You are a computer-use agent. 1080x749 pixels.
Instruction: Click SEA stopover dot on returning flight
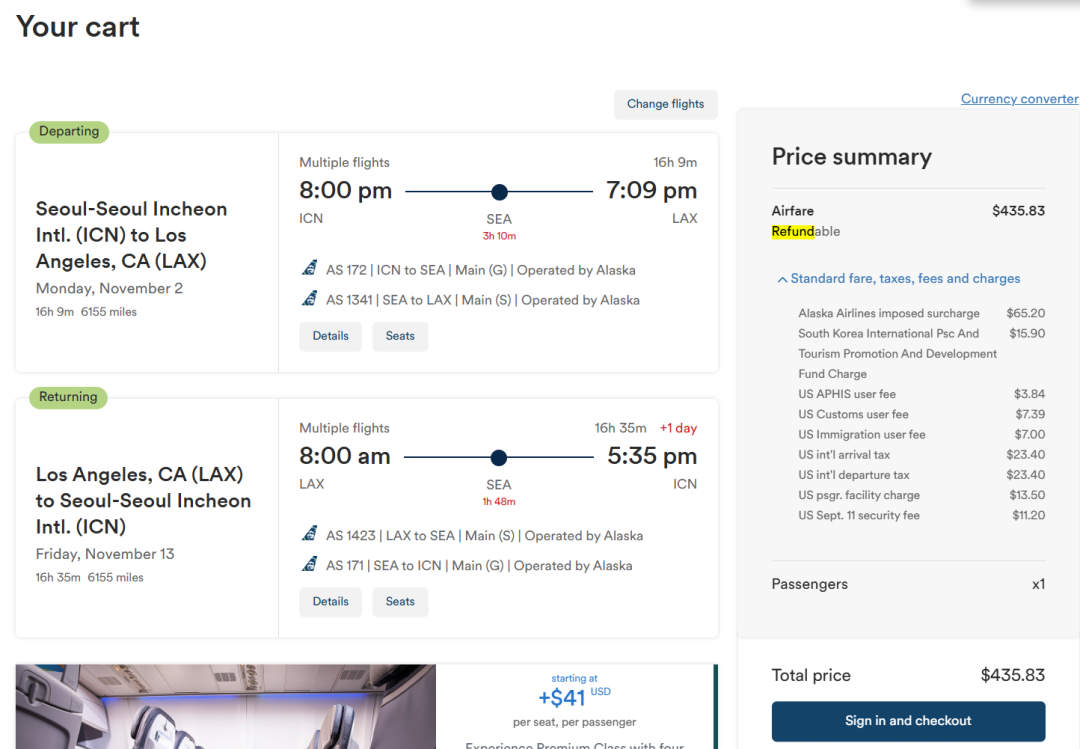(x=499, y=458)
